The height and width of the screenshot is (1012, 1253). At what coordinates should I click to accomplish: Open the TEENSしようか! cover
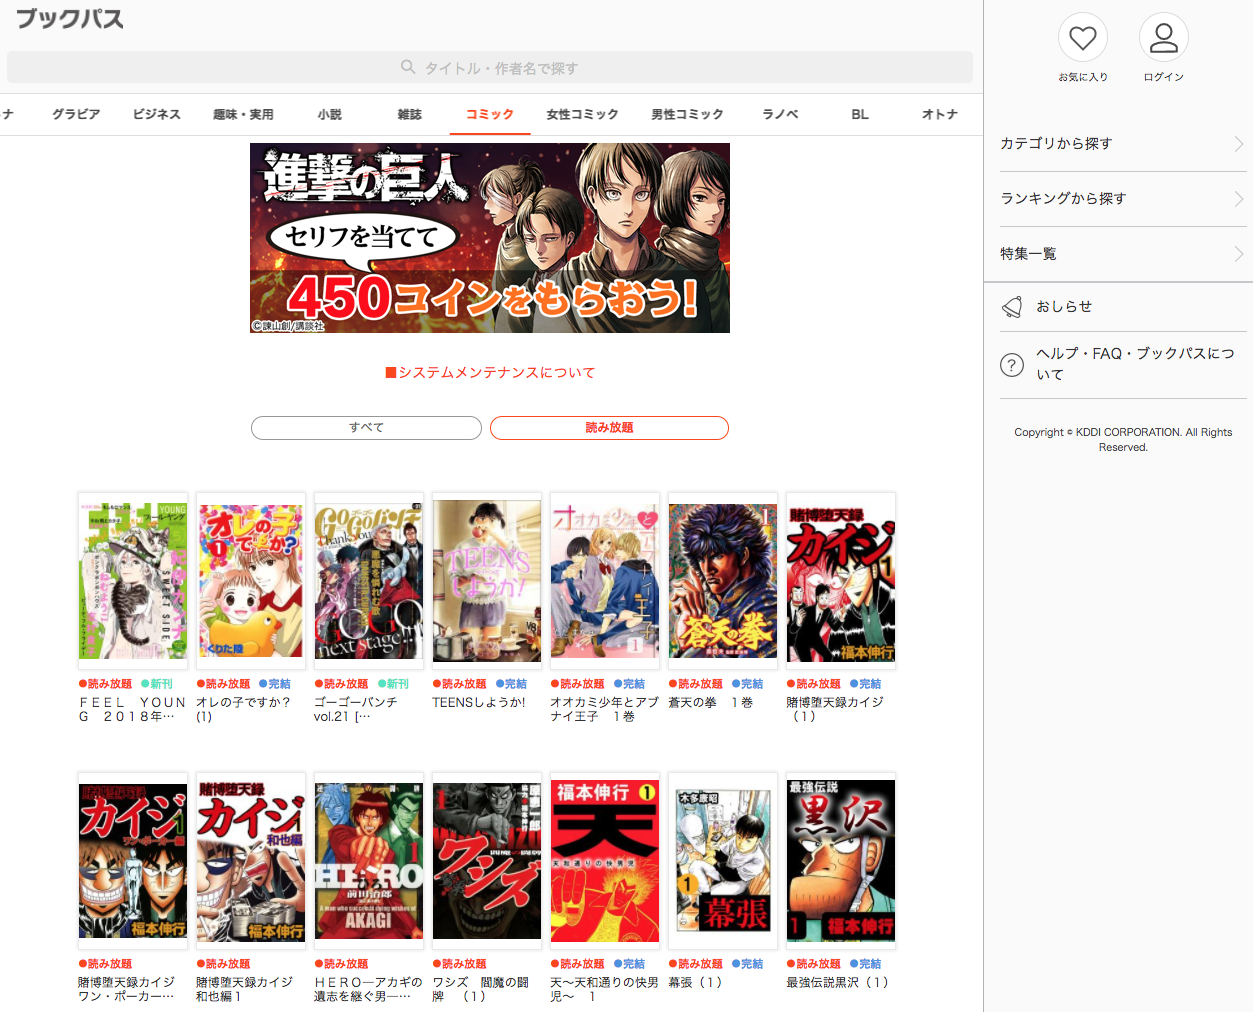[487, 580]
